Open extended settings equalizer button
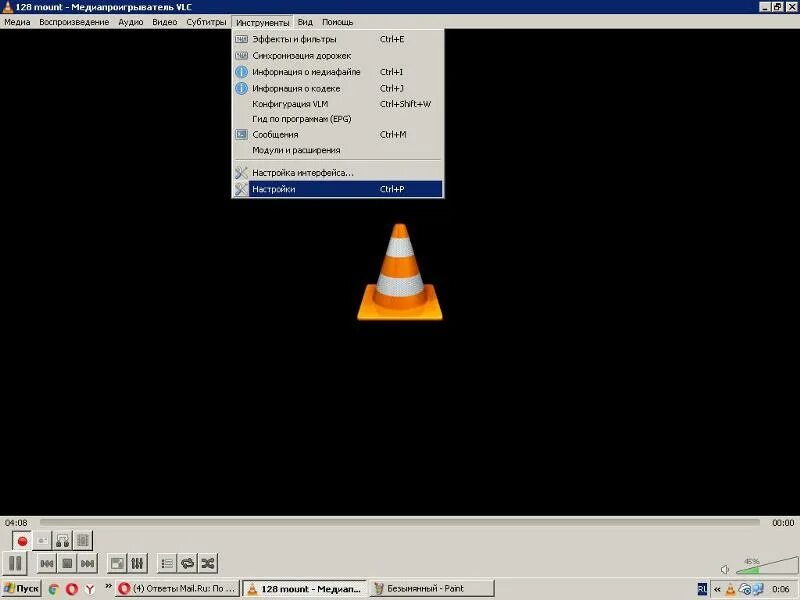Viewport: 800px width, 600px height. pos(137,564)
